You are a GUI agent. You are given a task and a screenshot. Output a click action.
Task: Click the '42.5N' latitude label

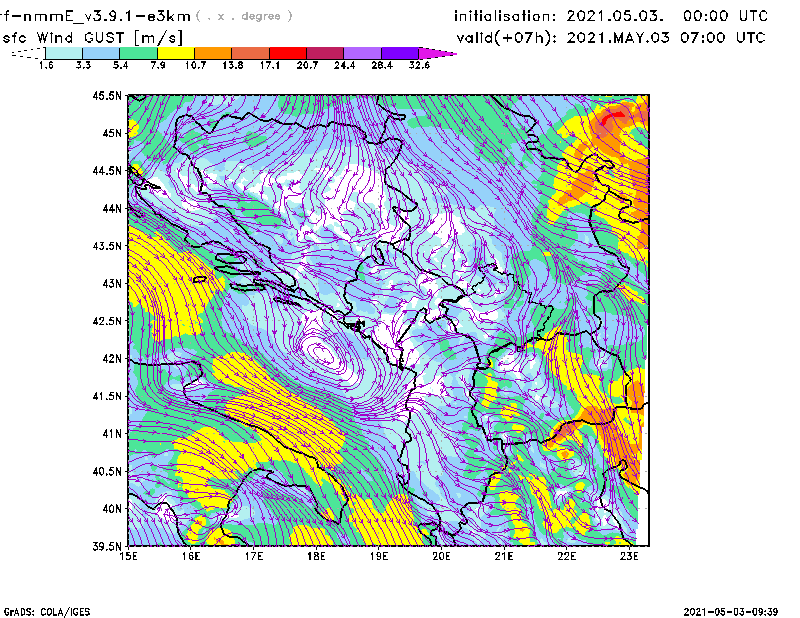[x=107, y=321]
